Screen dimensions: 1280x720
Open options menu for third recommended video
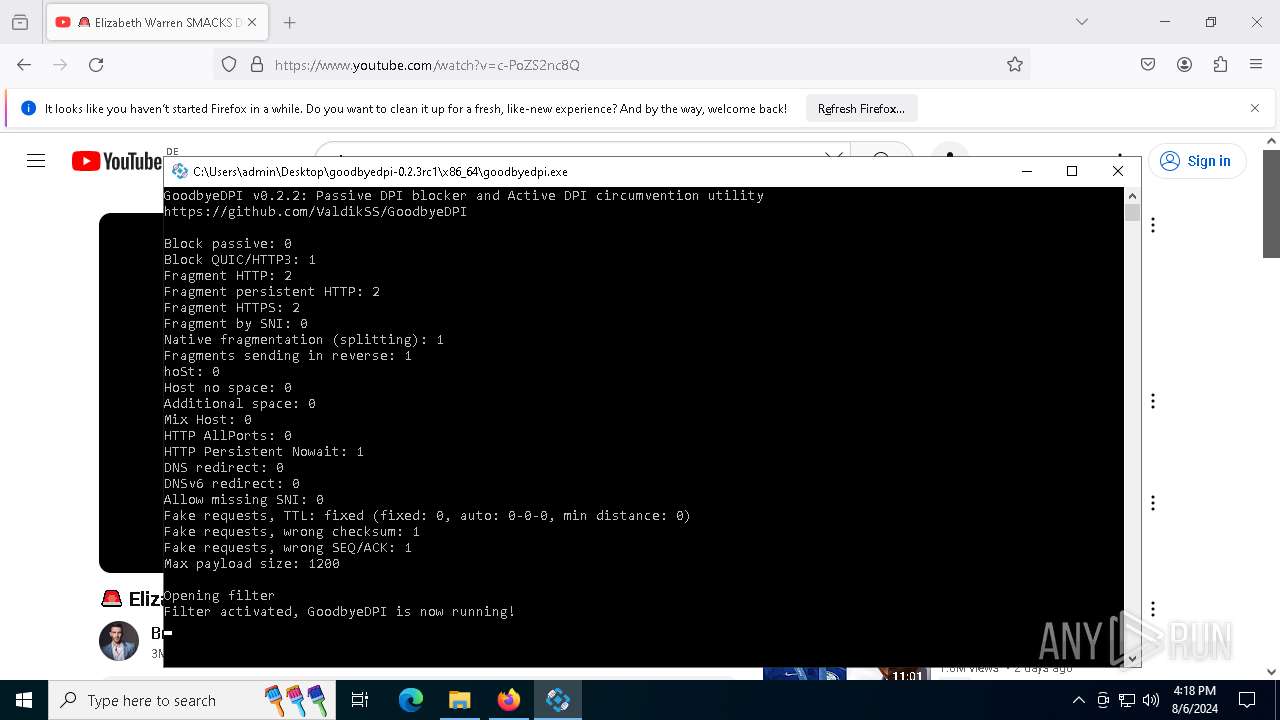1153,503
